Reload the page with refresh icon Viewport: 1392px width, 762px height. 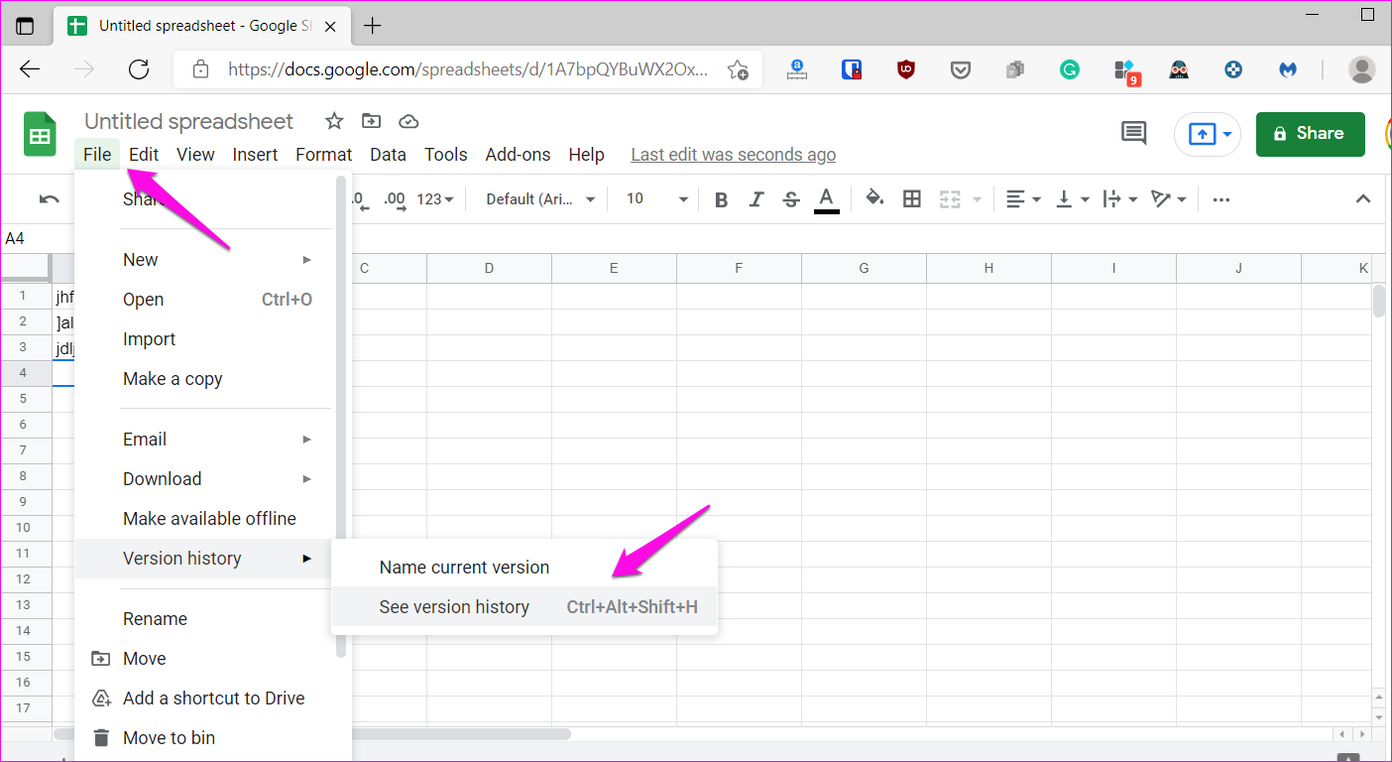[x=139, y=69]
